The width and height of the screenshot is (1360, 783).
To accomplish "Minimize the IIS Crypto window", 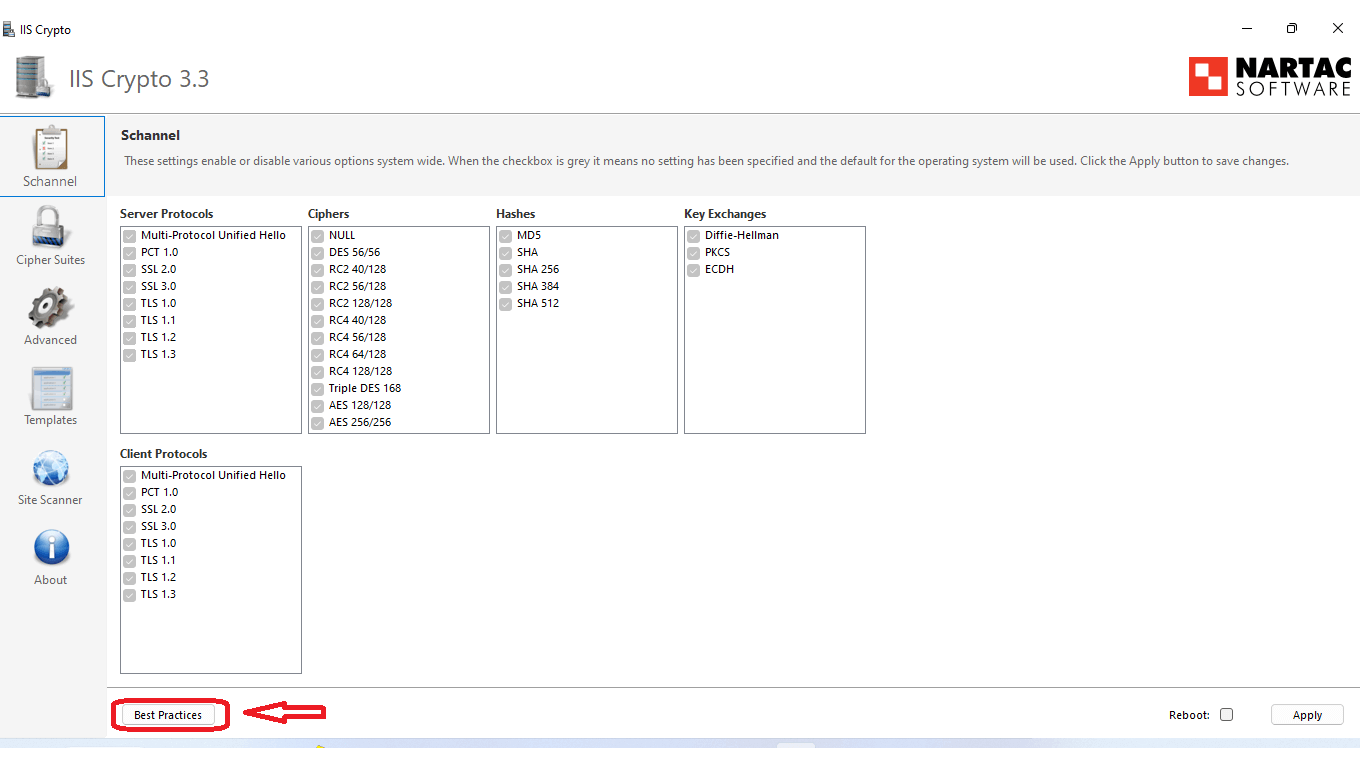I will pyautogui.click(x=1246, y=29).
